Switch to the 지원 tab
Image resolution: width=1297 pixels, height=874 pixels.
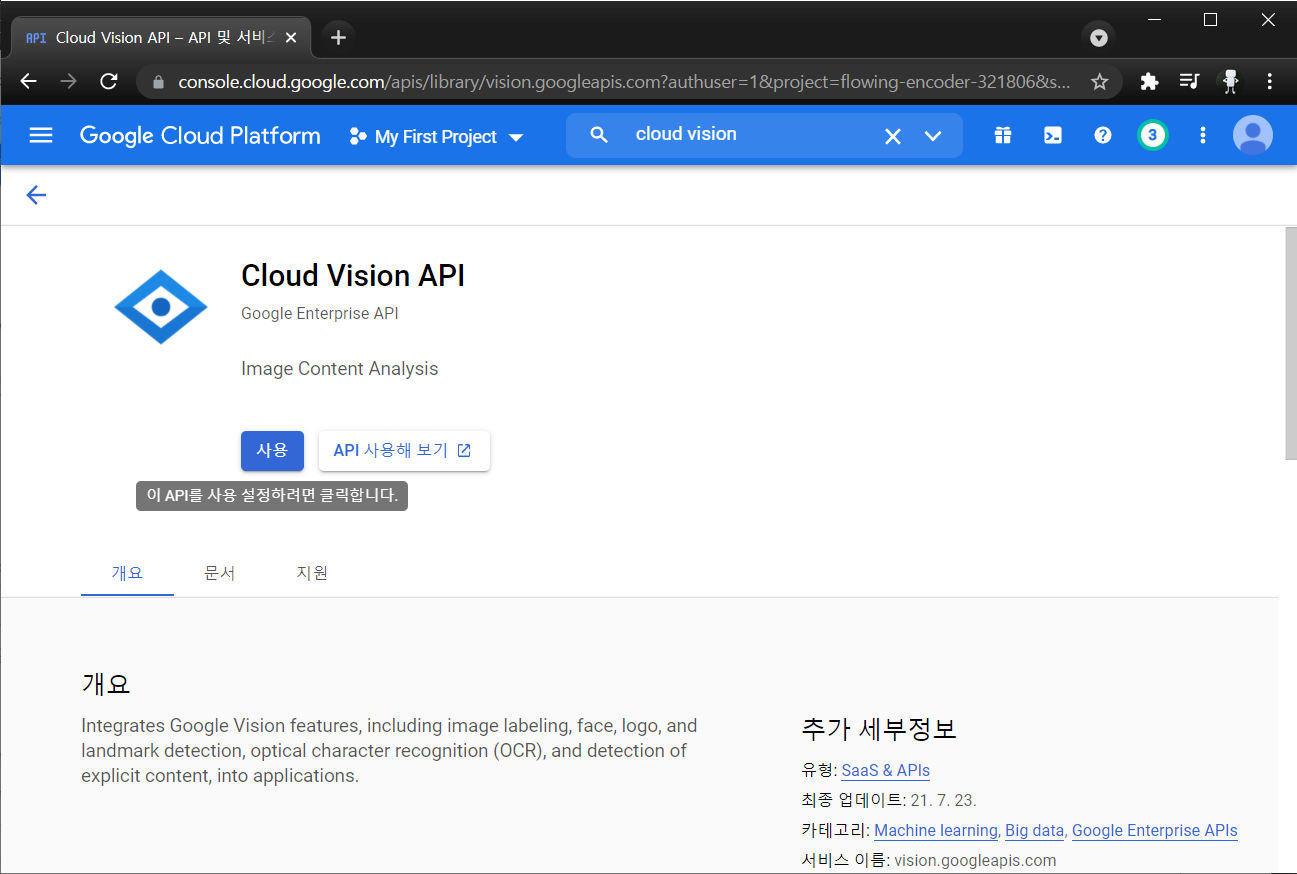click(312, 572)
